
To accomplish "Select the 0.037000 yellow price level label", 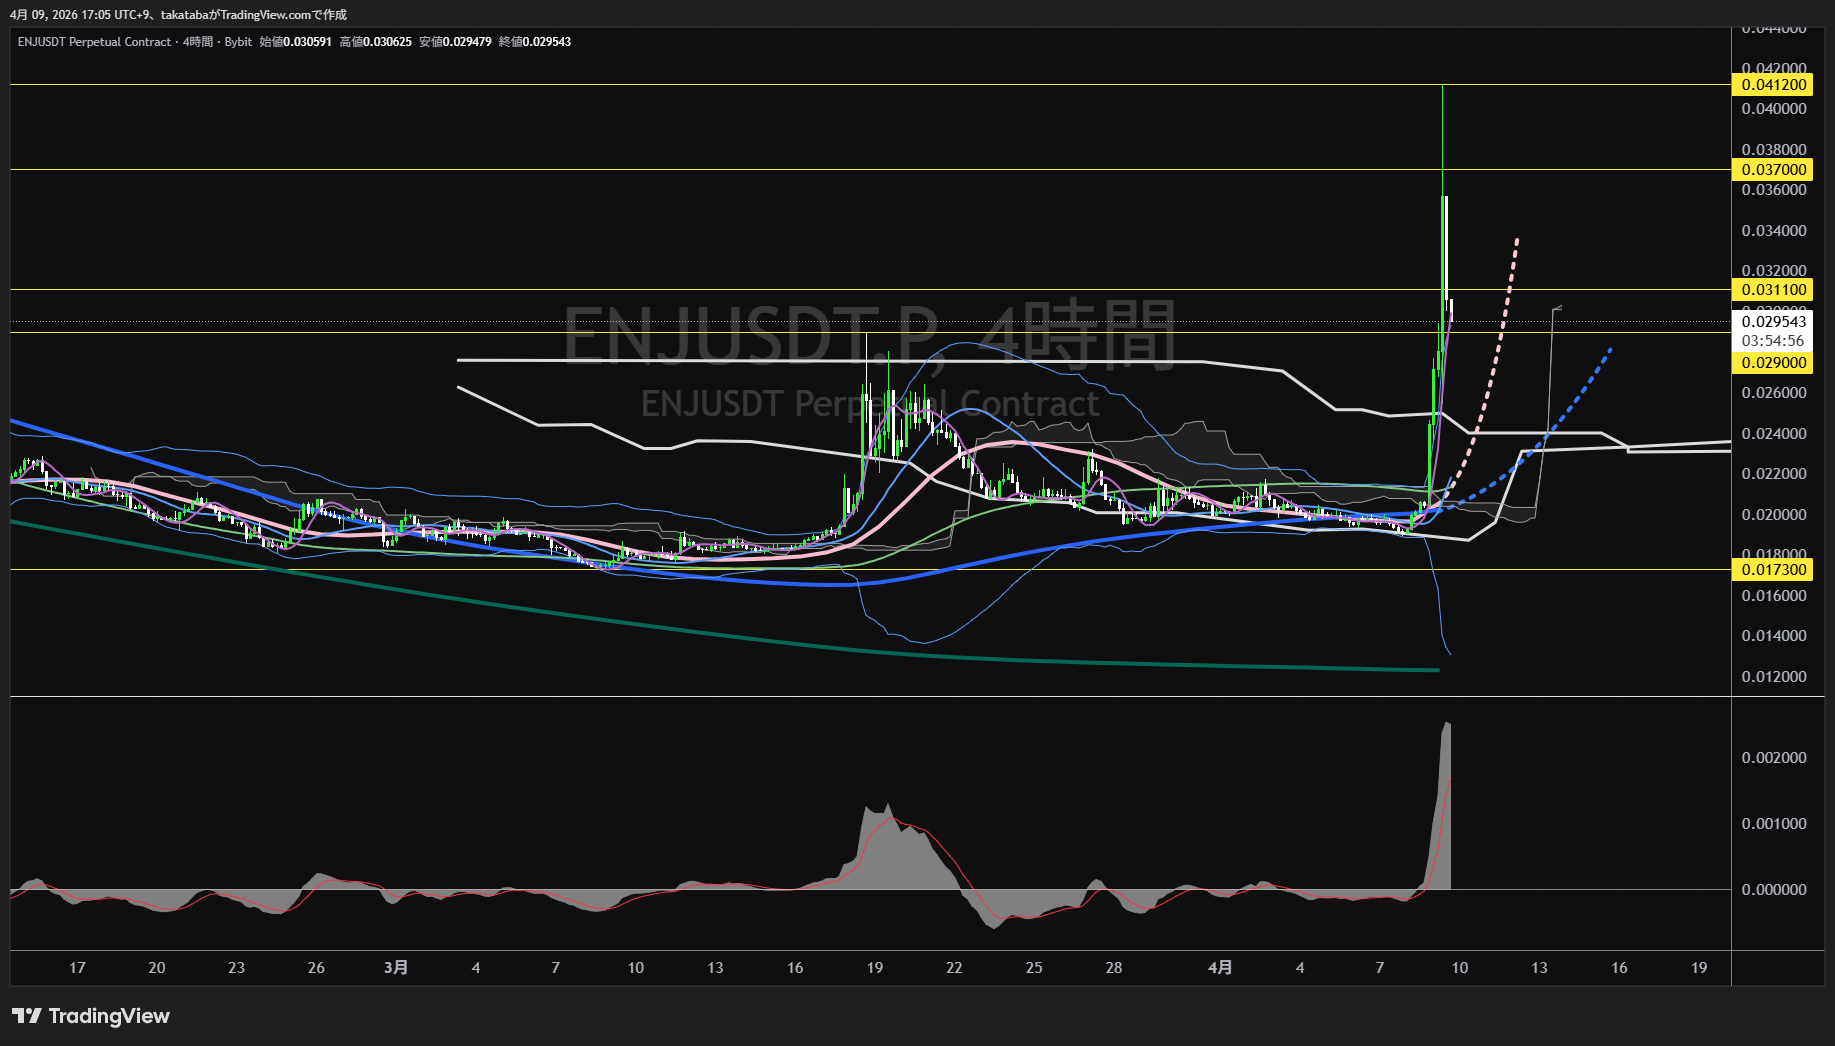I will tap(1773, 170).
